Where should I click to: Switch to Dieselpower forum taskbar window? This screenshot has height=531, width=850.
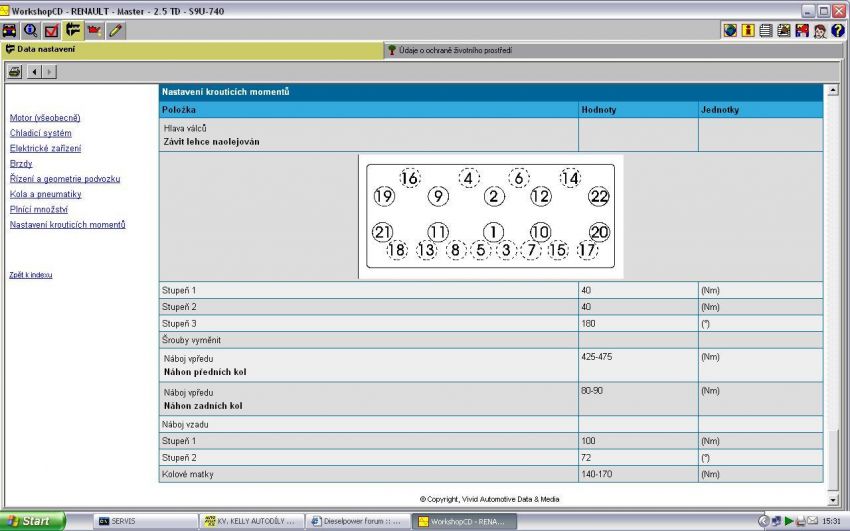click(x=357, y=521)
